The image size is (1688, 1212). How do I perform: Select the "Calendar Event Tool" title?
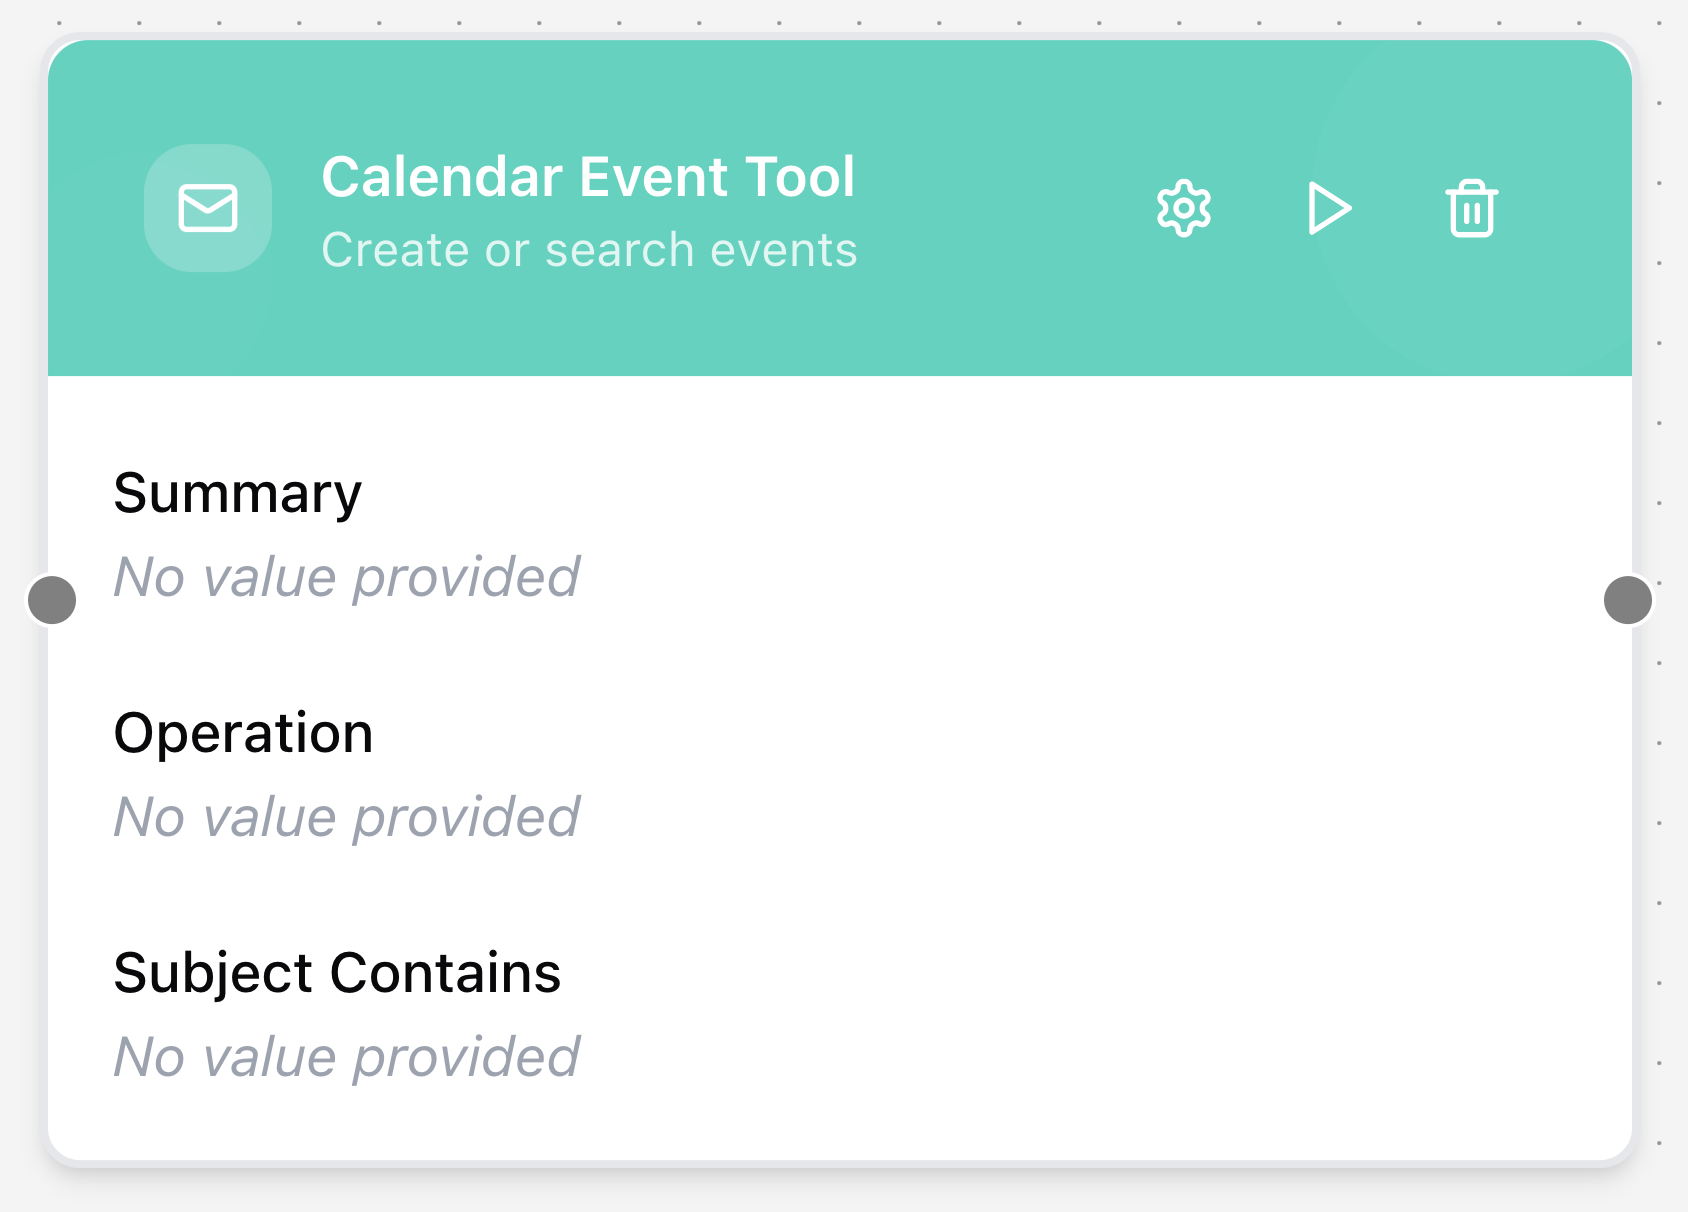[588, 177]
